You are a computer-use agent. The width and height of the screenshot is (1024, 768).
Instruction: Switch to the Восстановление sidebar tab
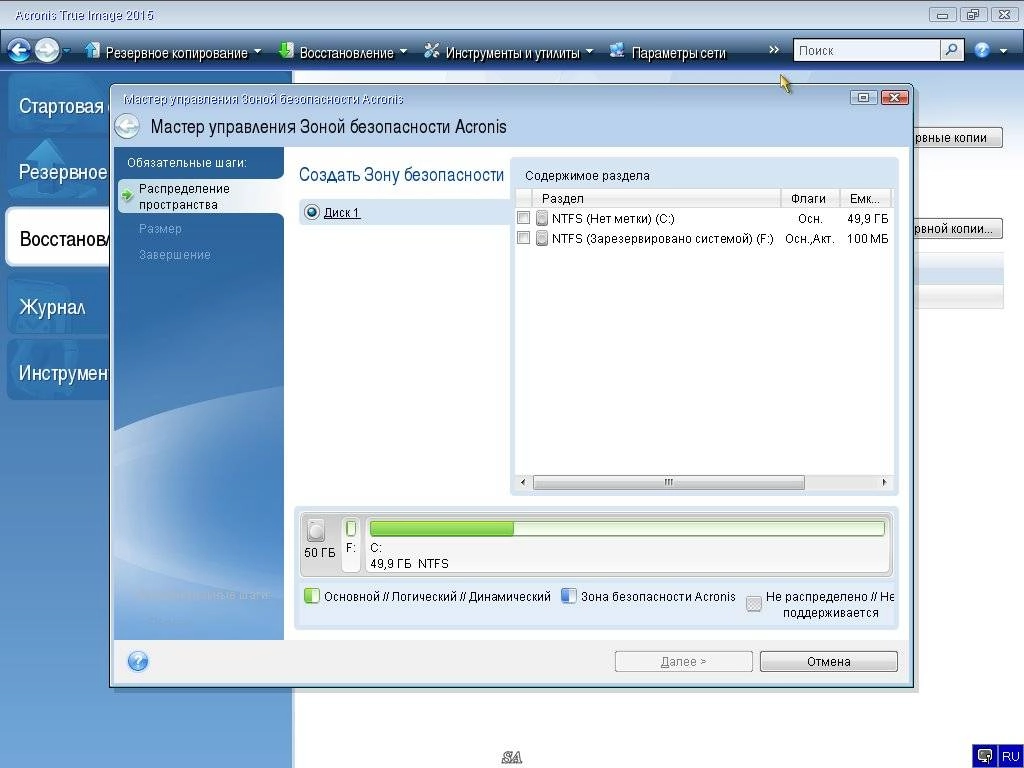coord(58,238)
